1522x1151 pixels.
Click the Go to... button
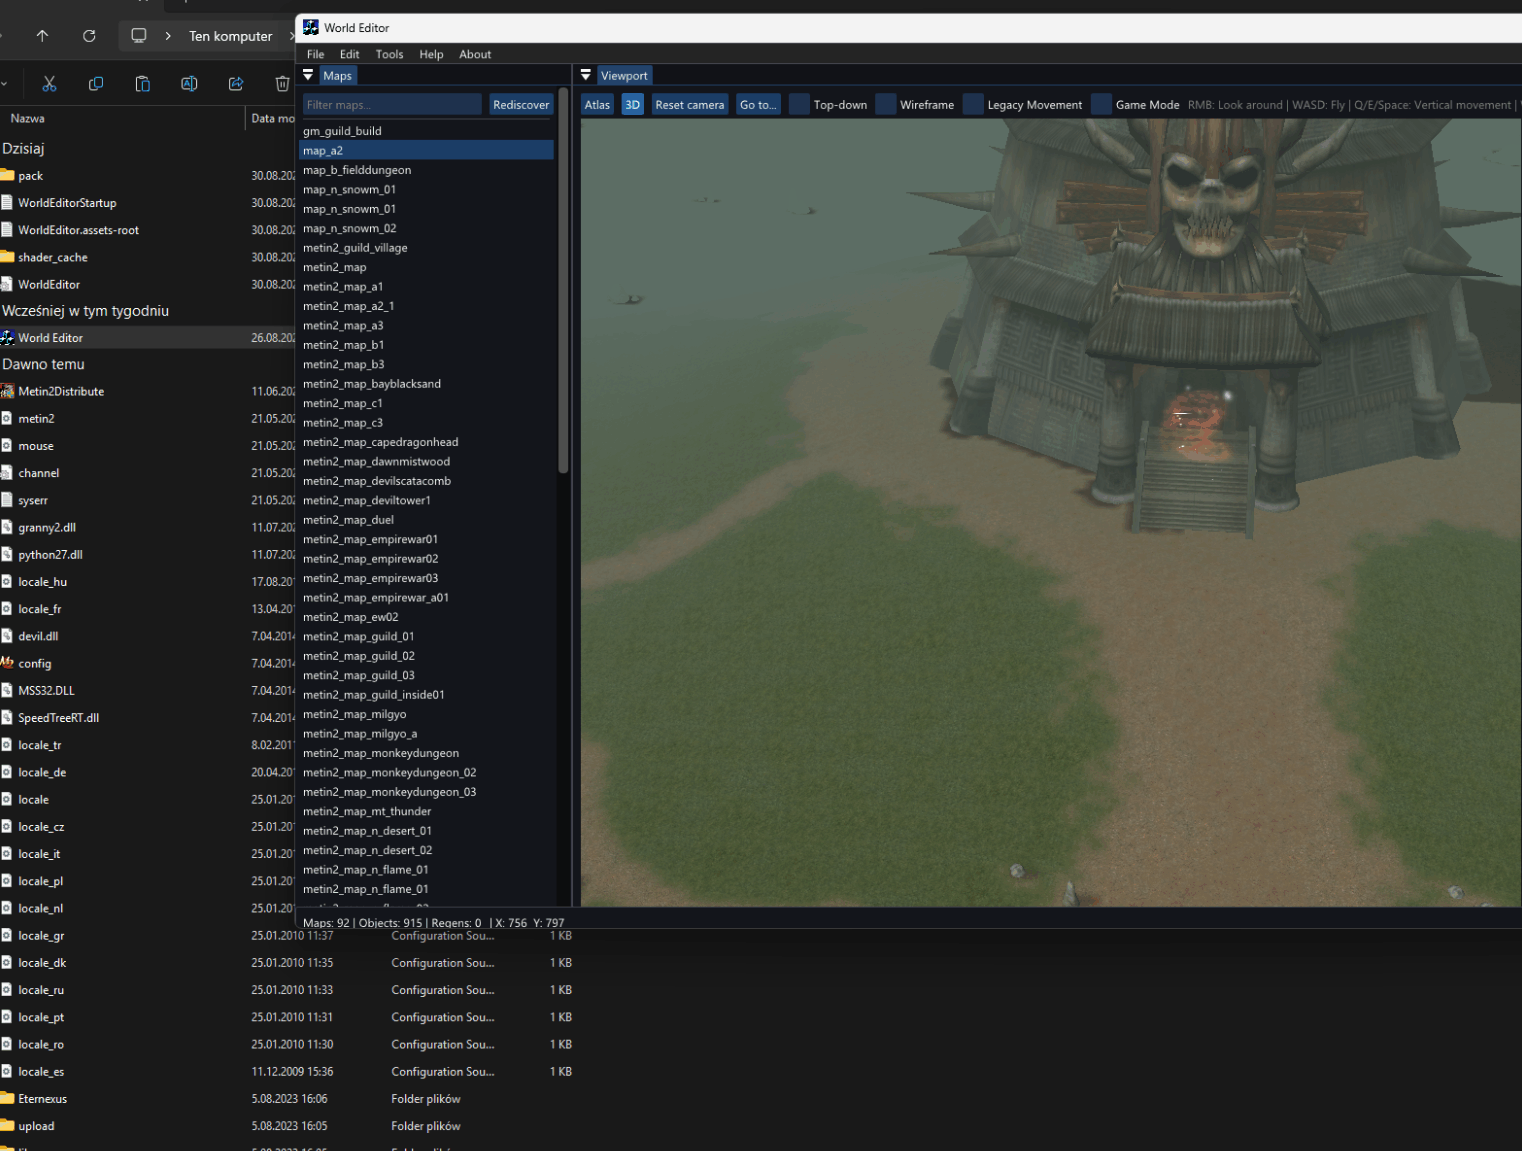click(758, 104)
